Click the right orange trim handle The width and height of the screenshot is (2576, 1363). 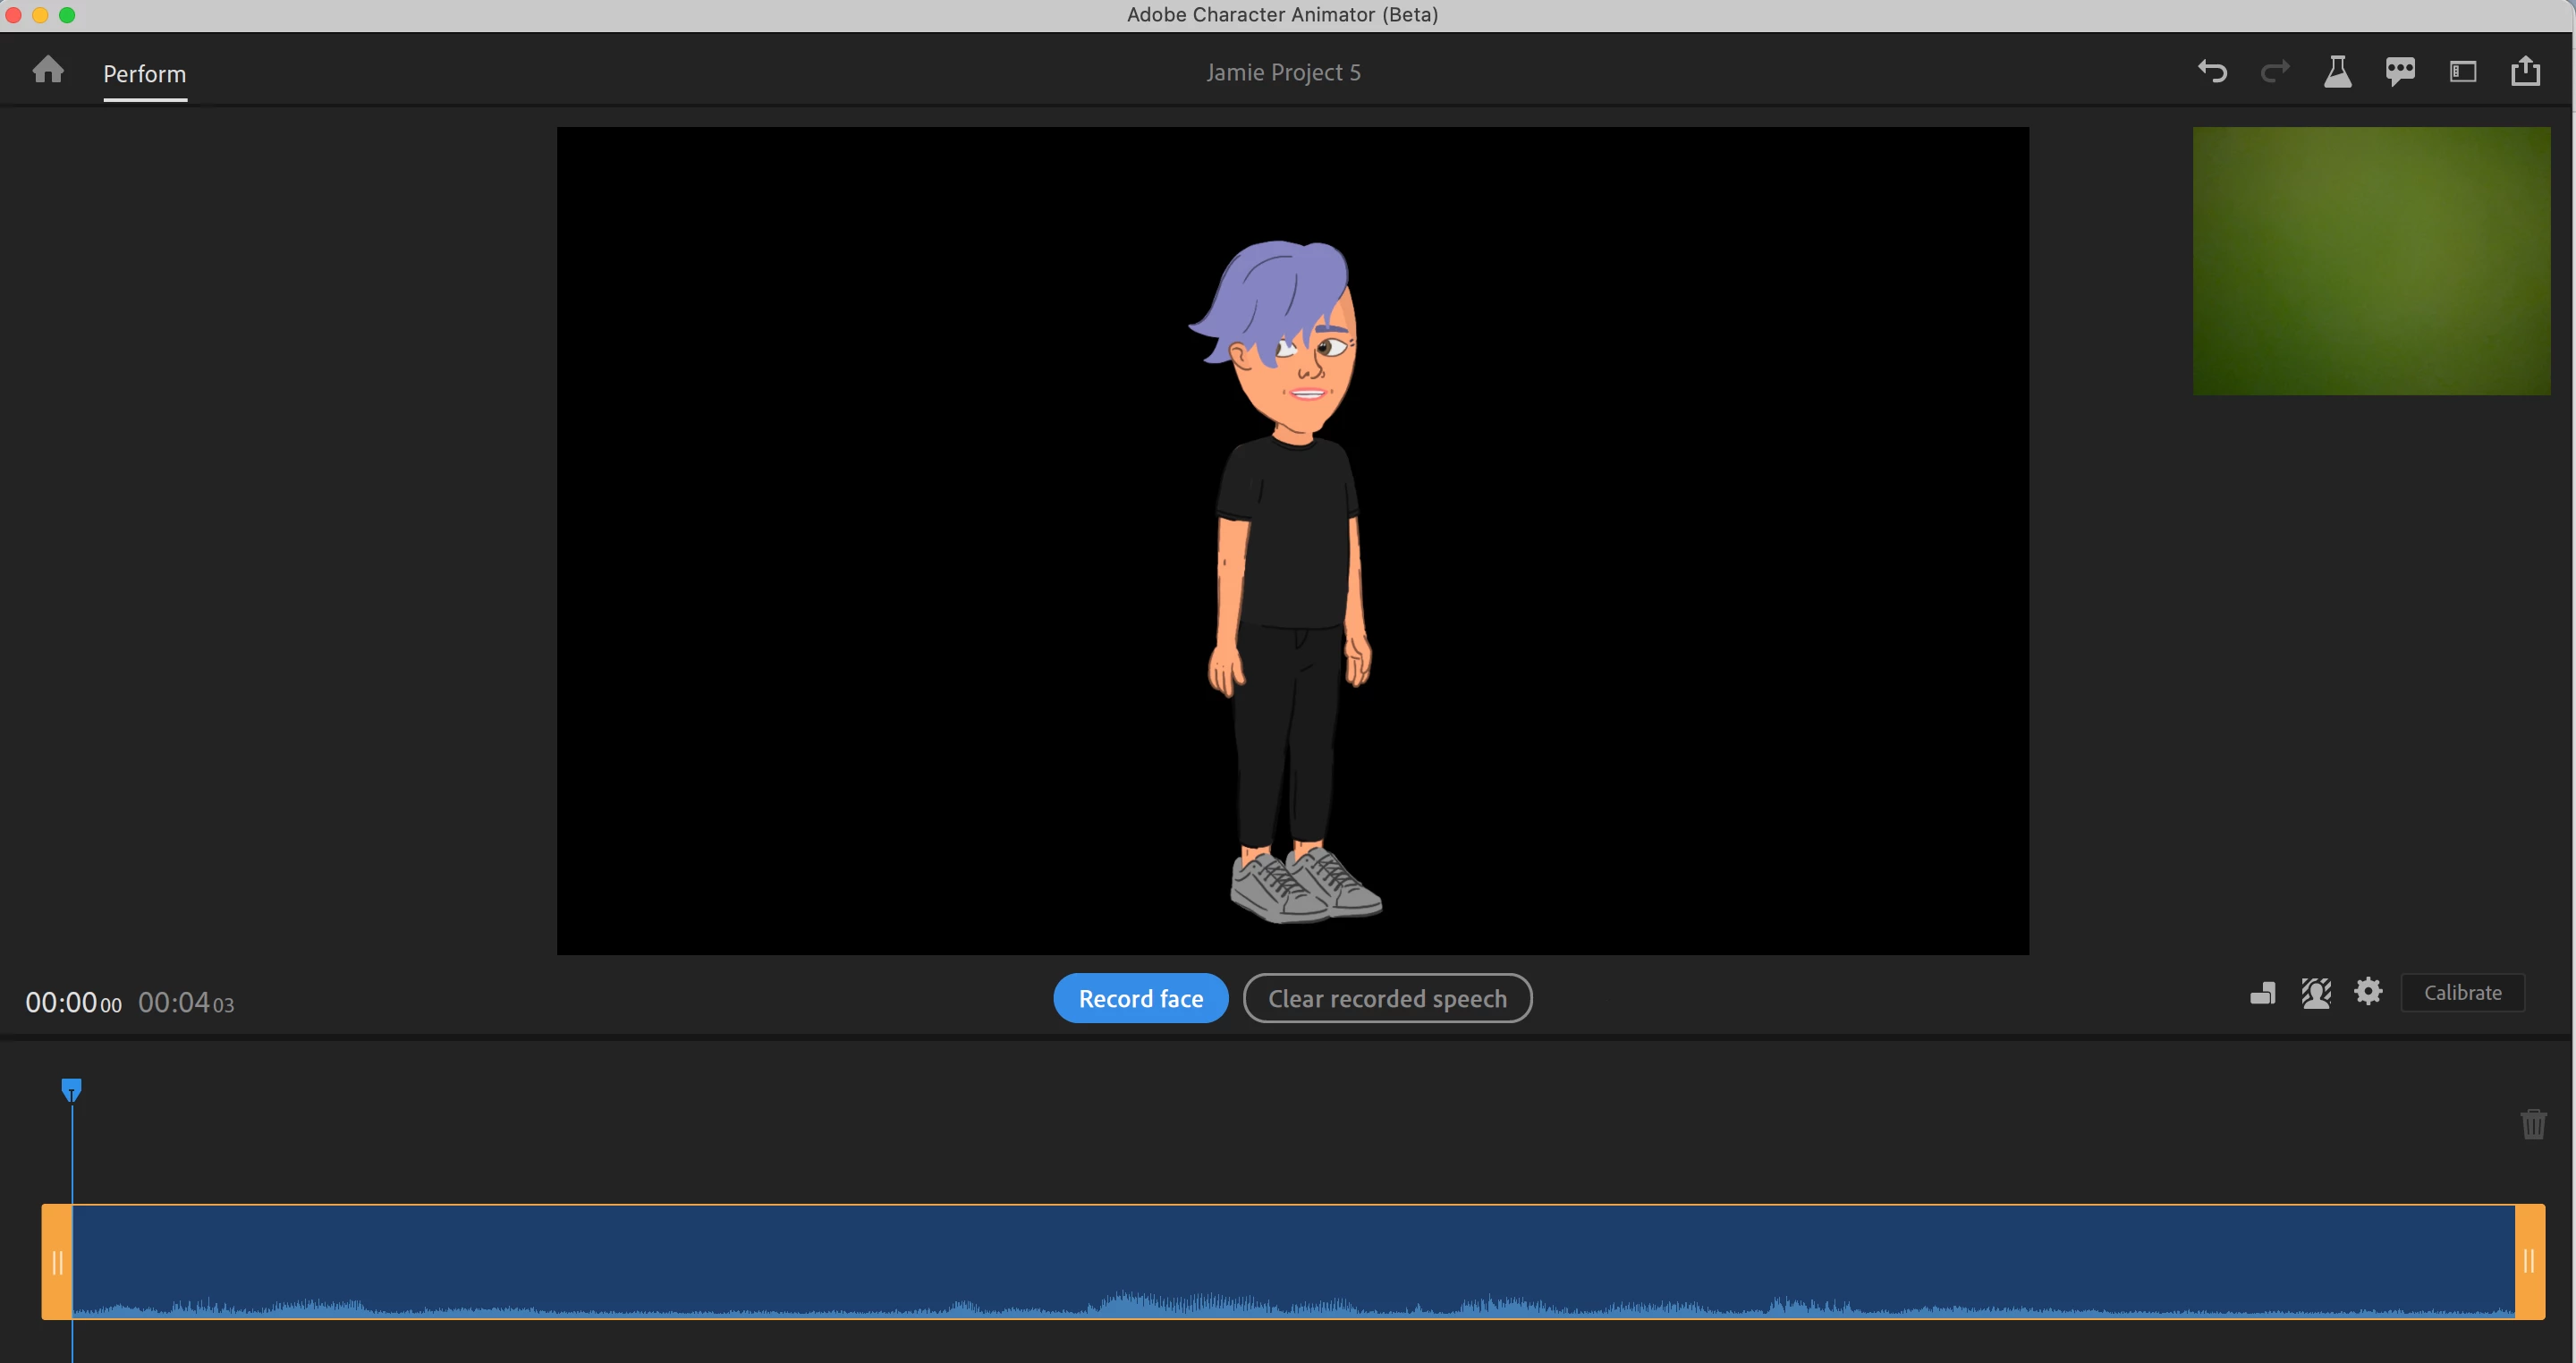2529,1262
